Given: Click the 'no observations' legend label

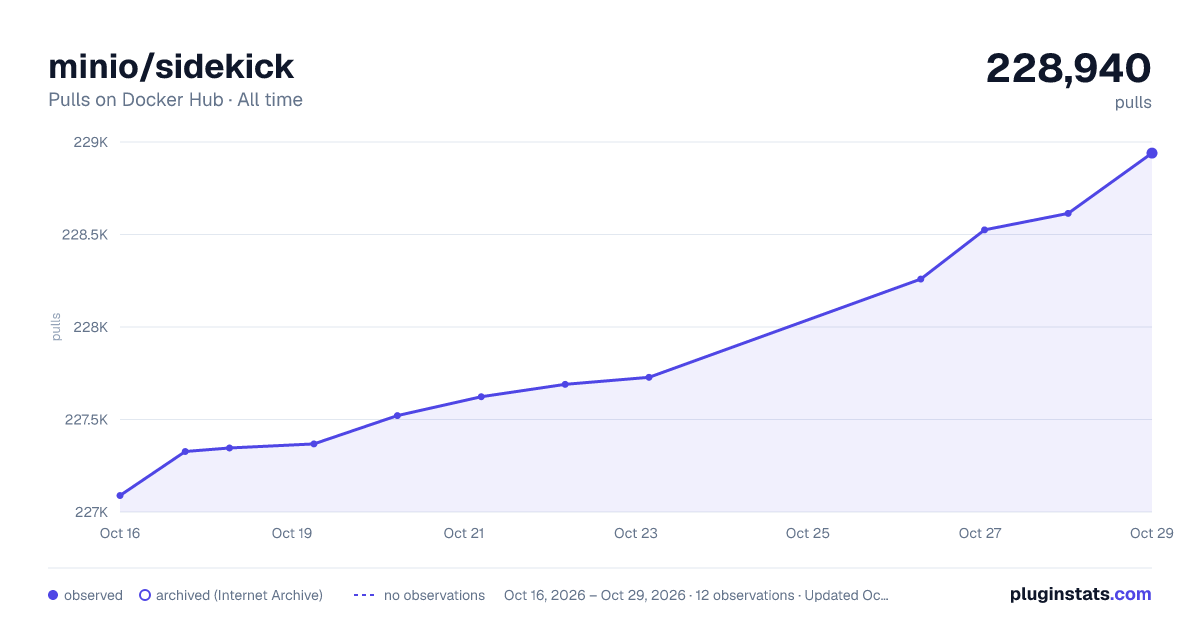Looking at the screenshot, I should [434, 595].
